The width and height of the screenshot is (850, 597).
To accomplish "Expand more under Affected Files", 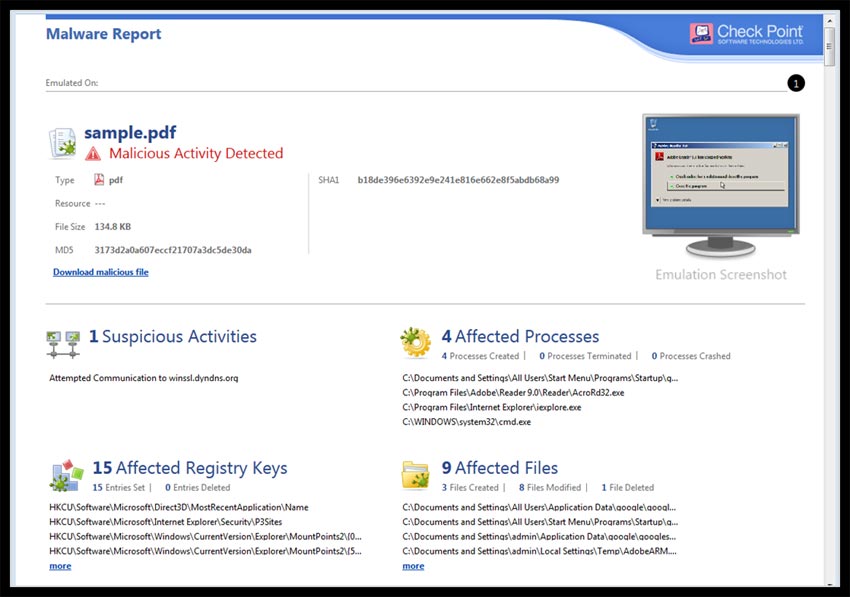I will coord(413,566).
